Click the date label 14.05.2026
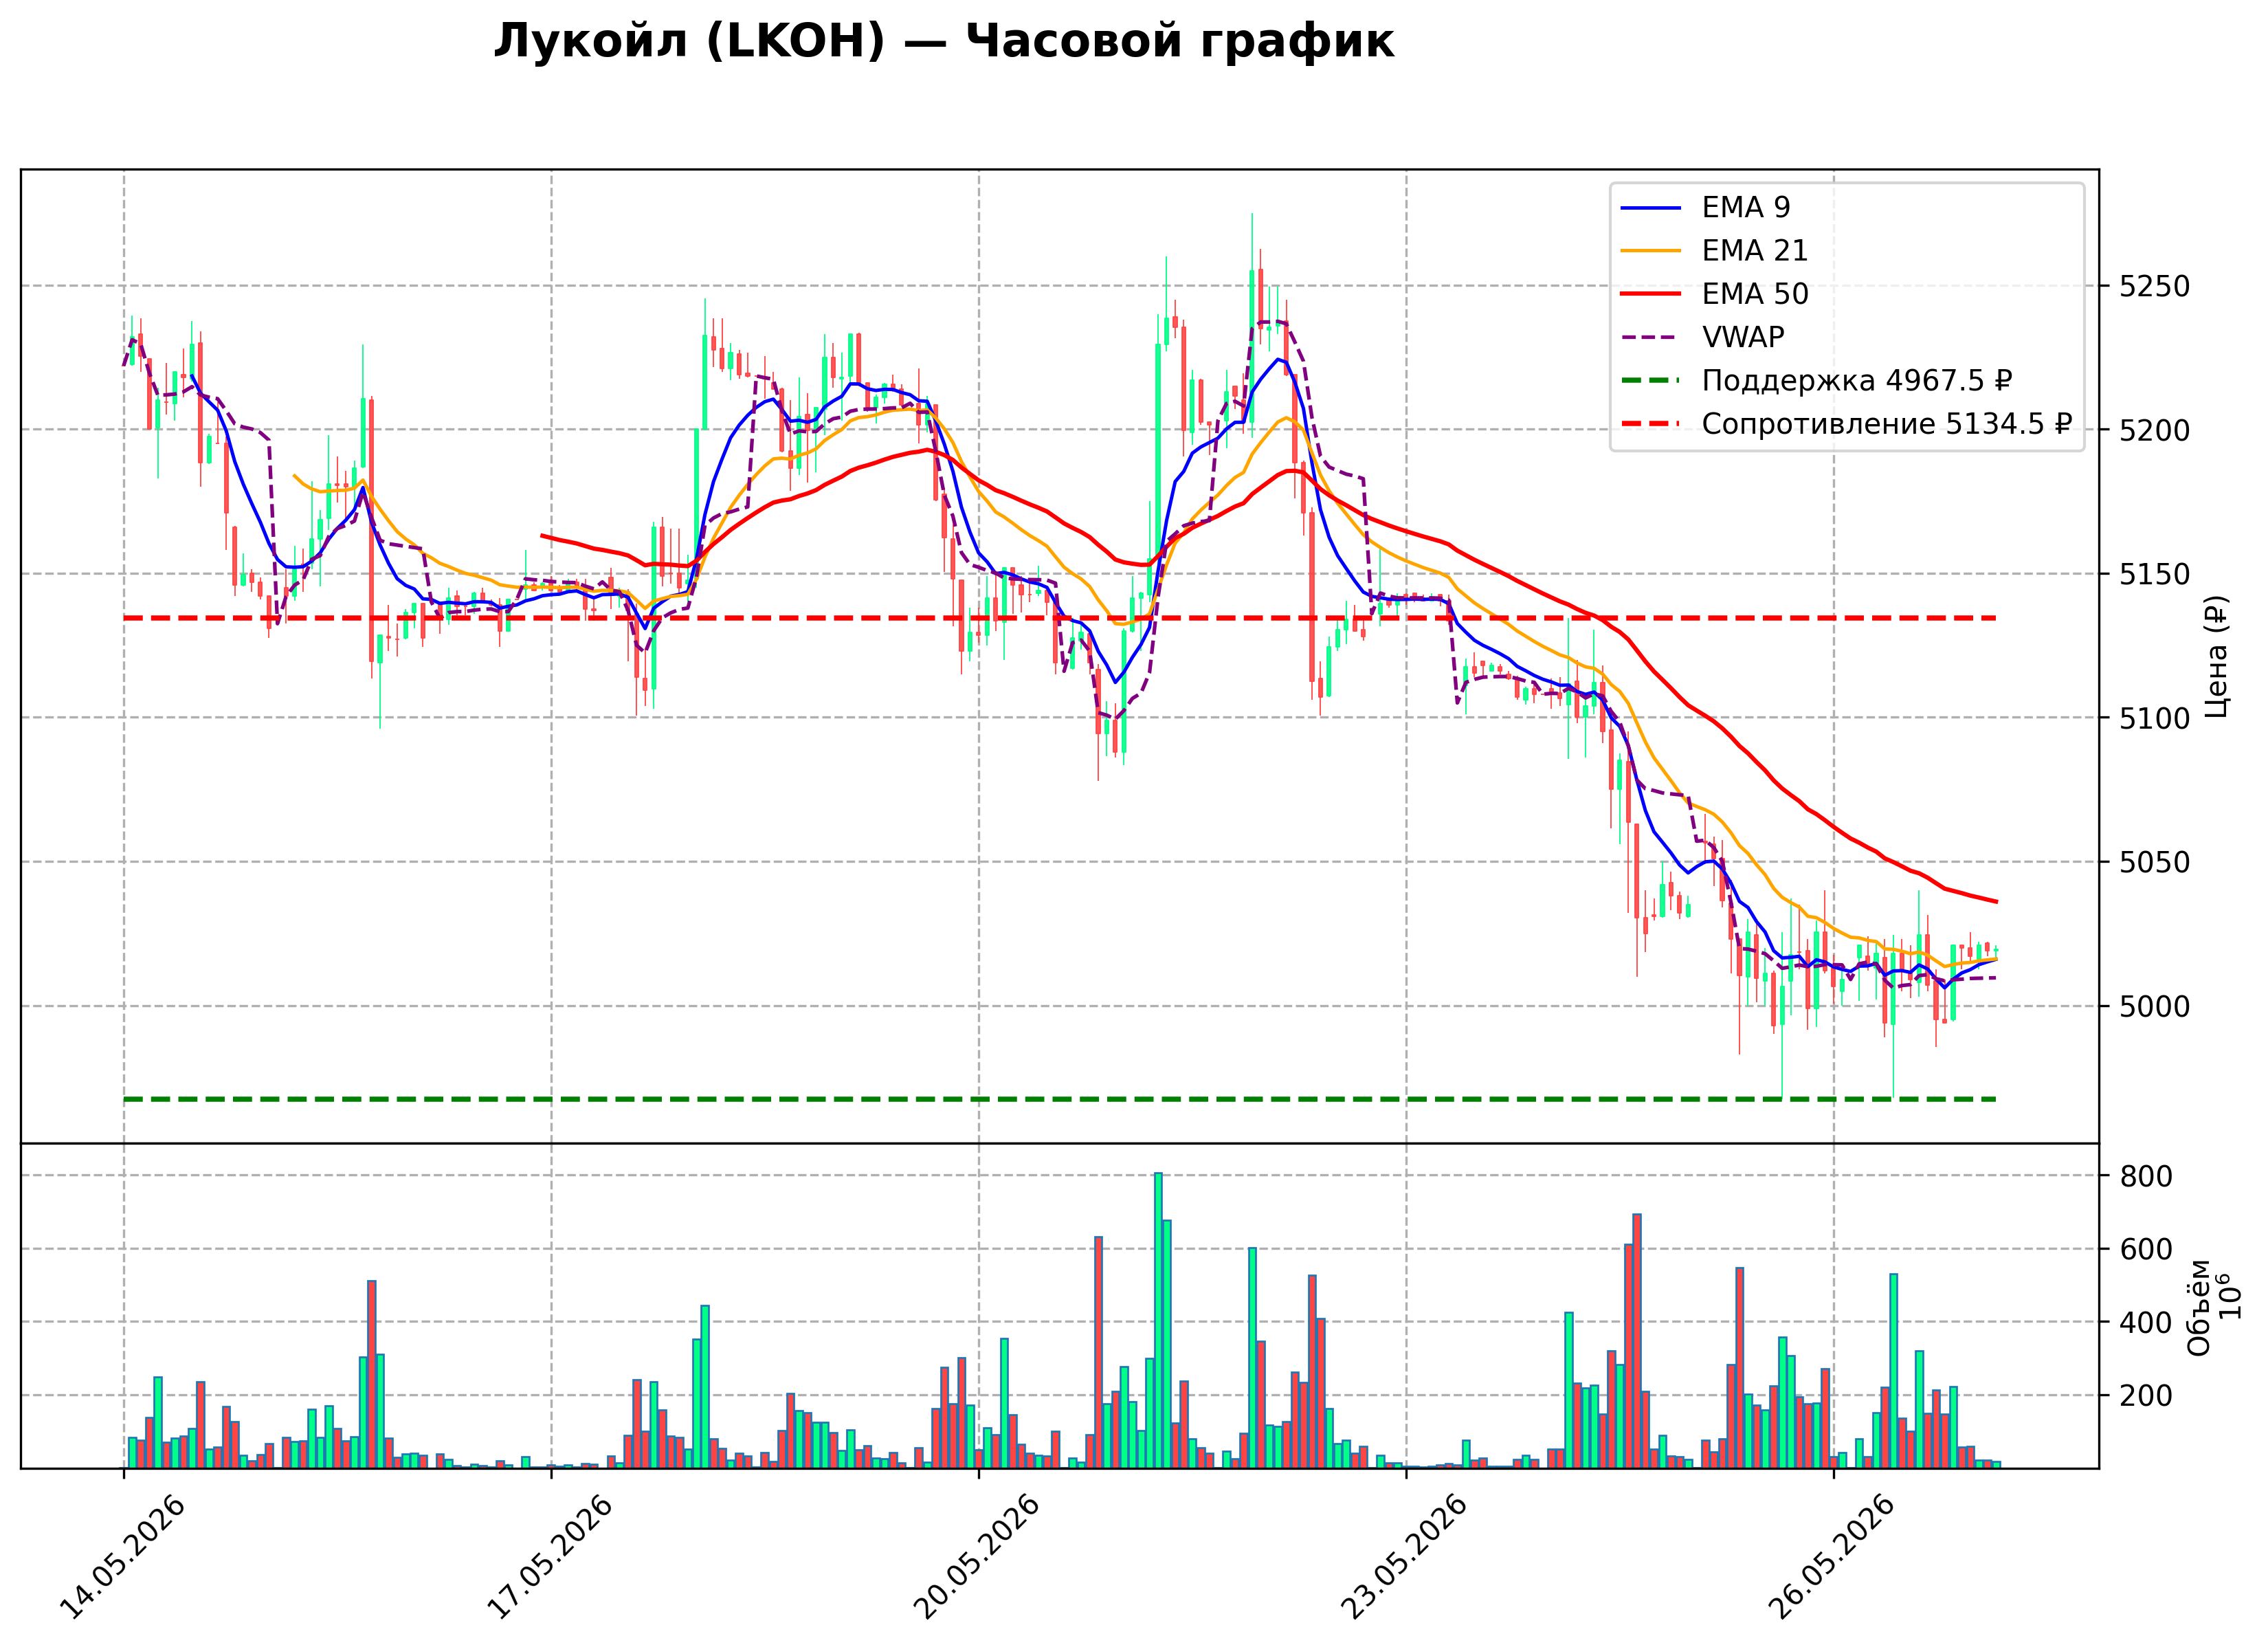Screen dimensions: 2268x1645 (x=123, y=1558)
